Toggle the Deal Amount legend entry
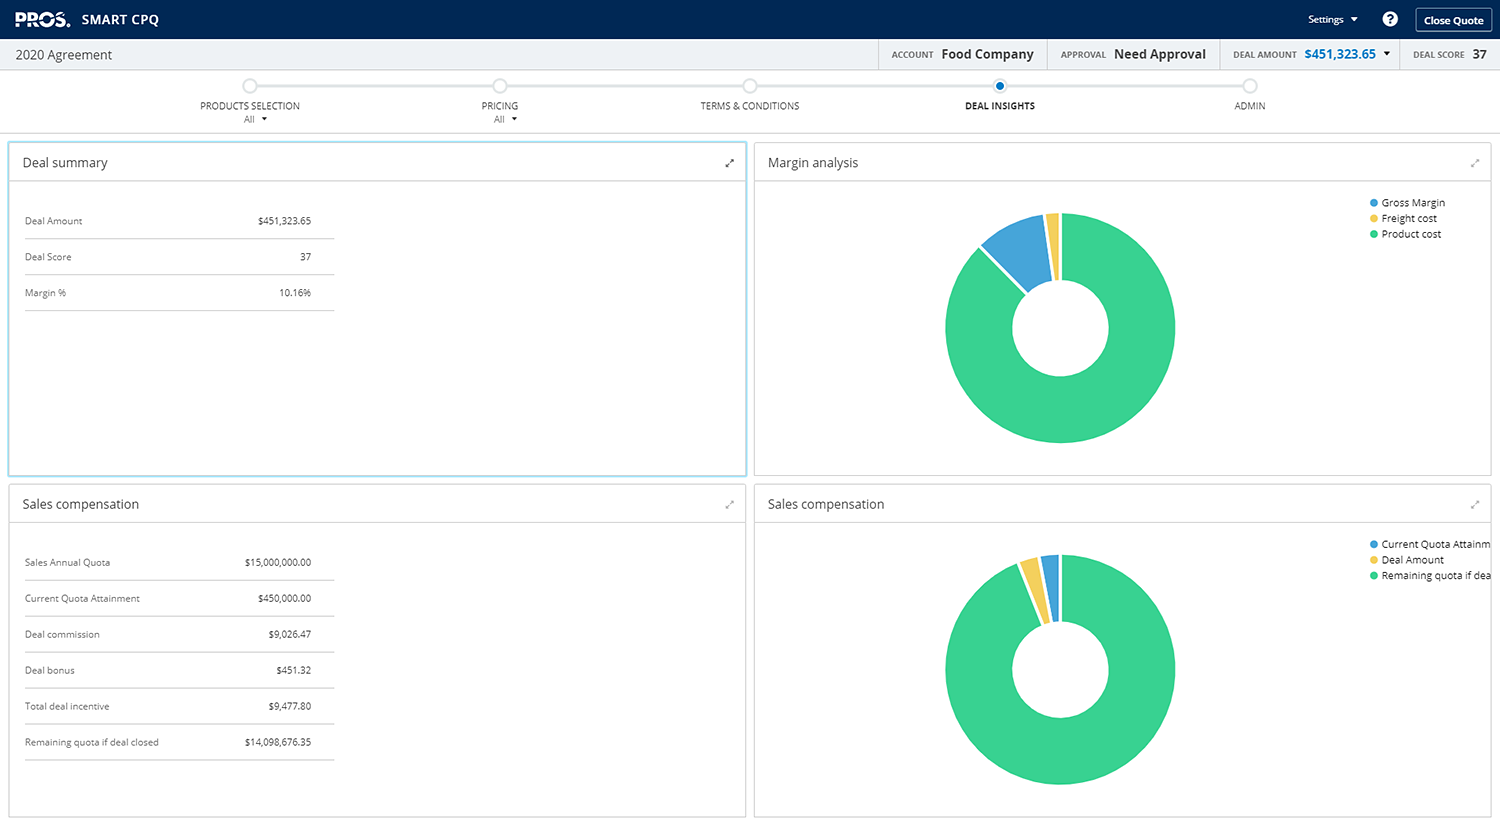Screen dimensions: 1500x826 pos(1412,560)
